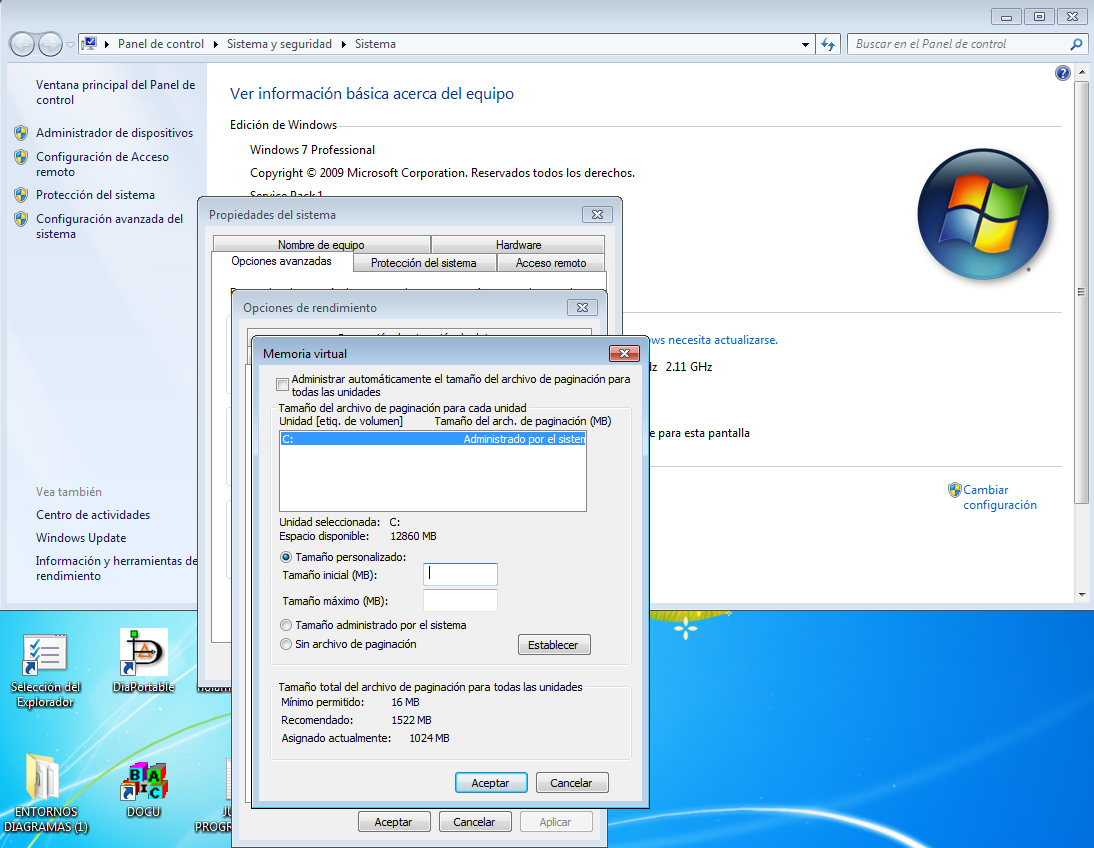
Task: Open the address bar history dropdown arrow
Action: pos(805,44)
